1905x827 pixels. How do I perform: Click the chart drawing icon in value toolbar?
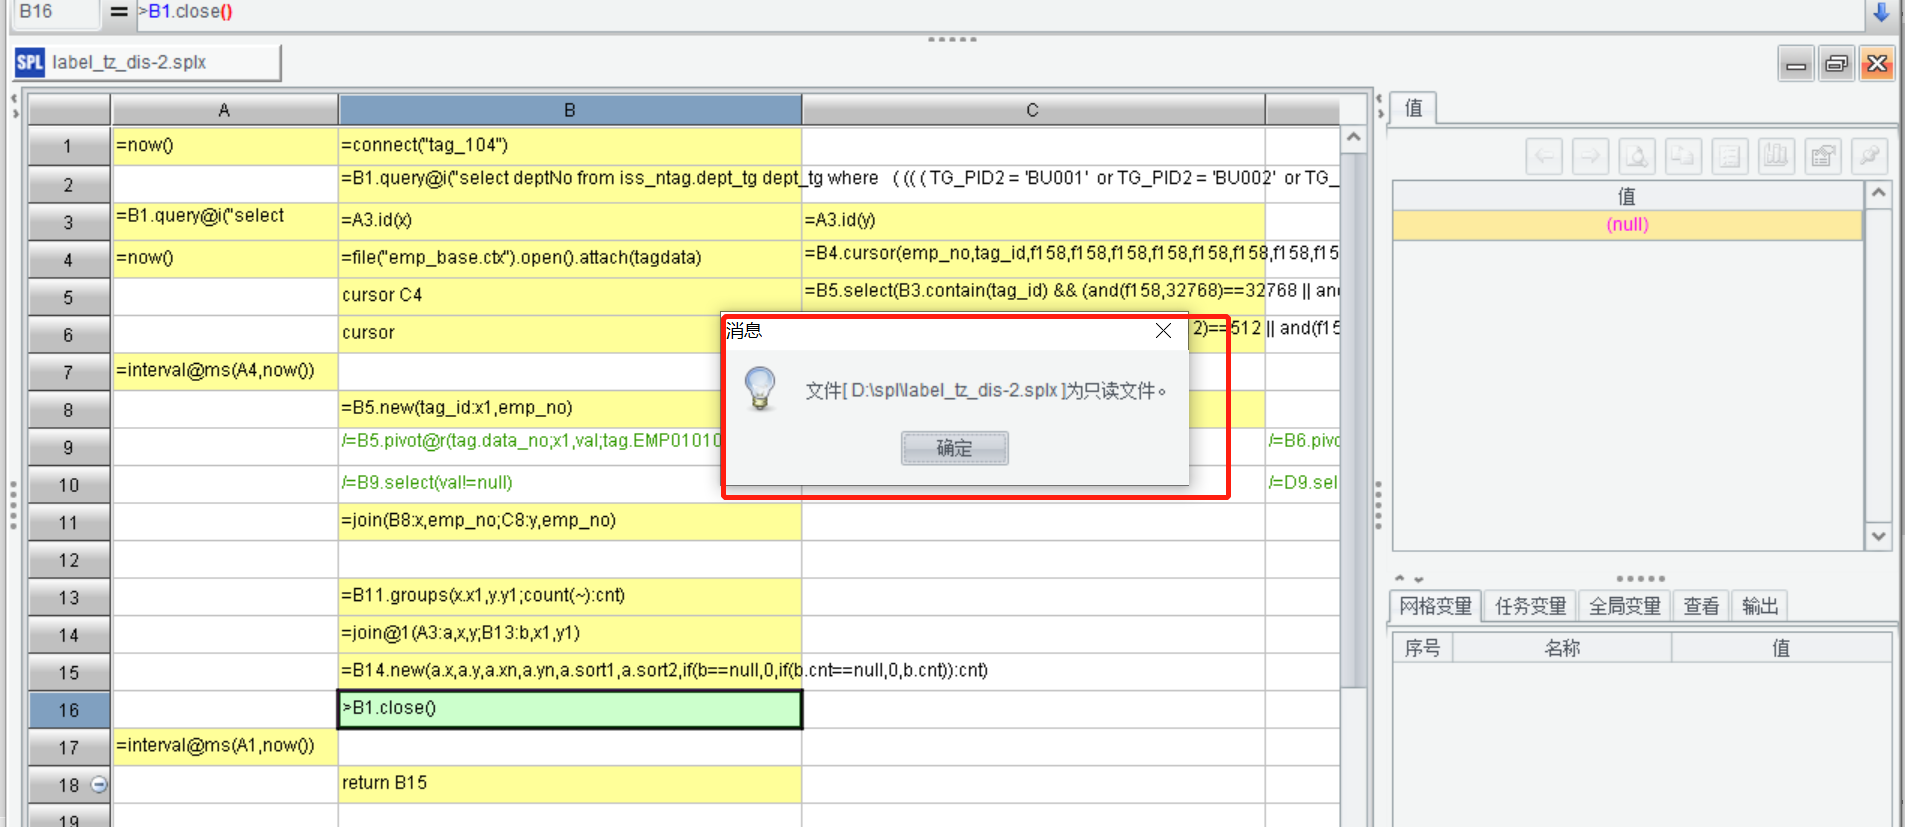(1776, 156)
